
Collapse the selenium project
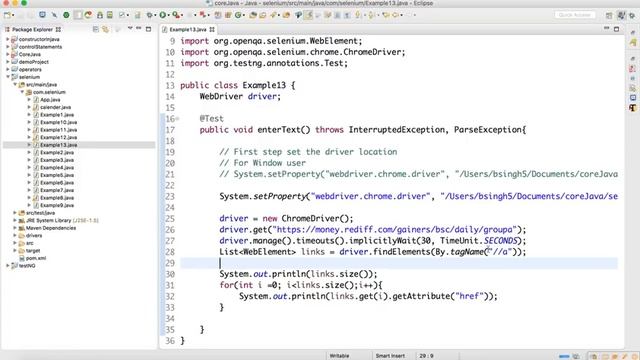[x=8, y=77]
